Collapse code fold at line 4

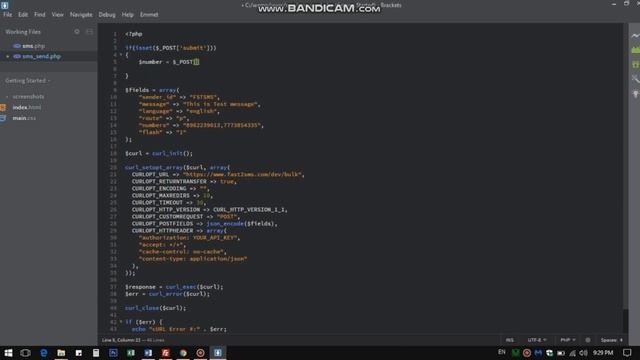(x=121, y=55)
